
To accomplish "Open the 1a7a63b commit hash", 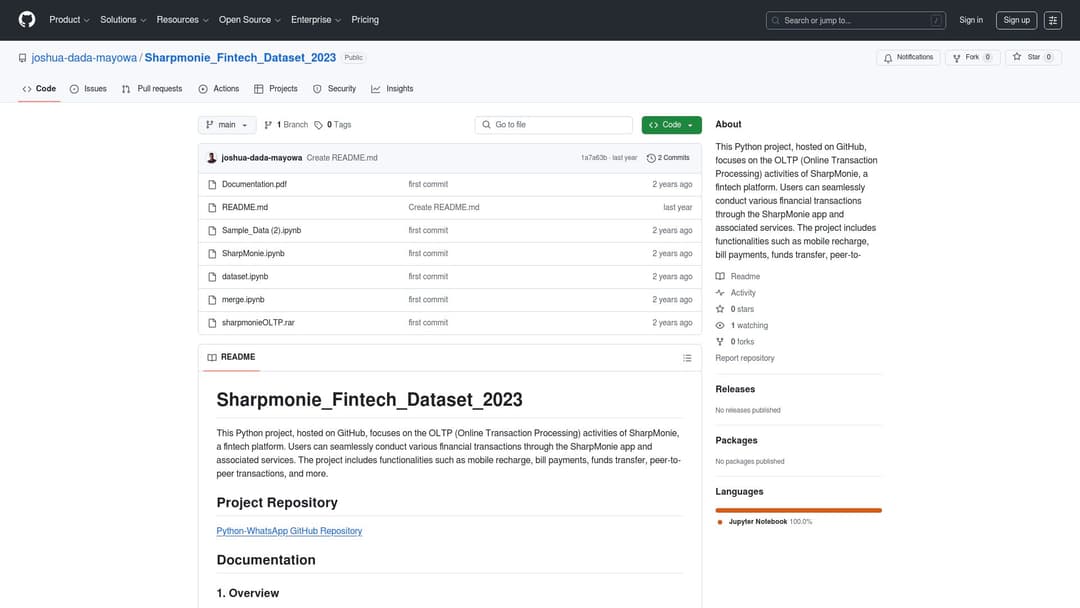I will [x=594, y=158].
